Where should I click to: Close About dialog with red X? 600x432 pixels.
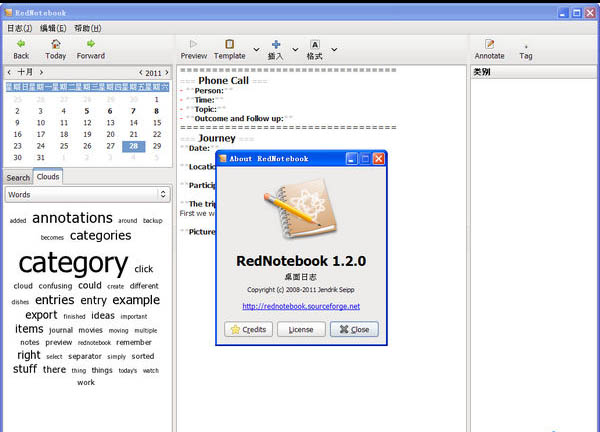pos(378,158)
